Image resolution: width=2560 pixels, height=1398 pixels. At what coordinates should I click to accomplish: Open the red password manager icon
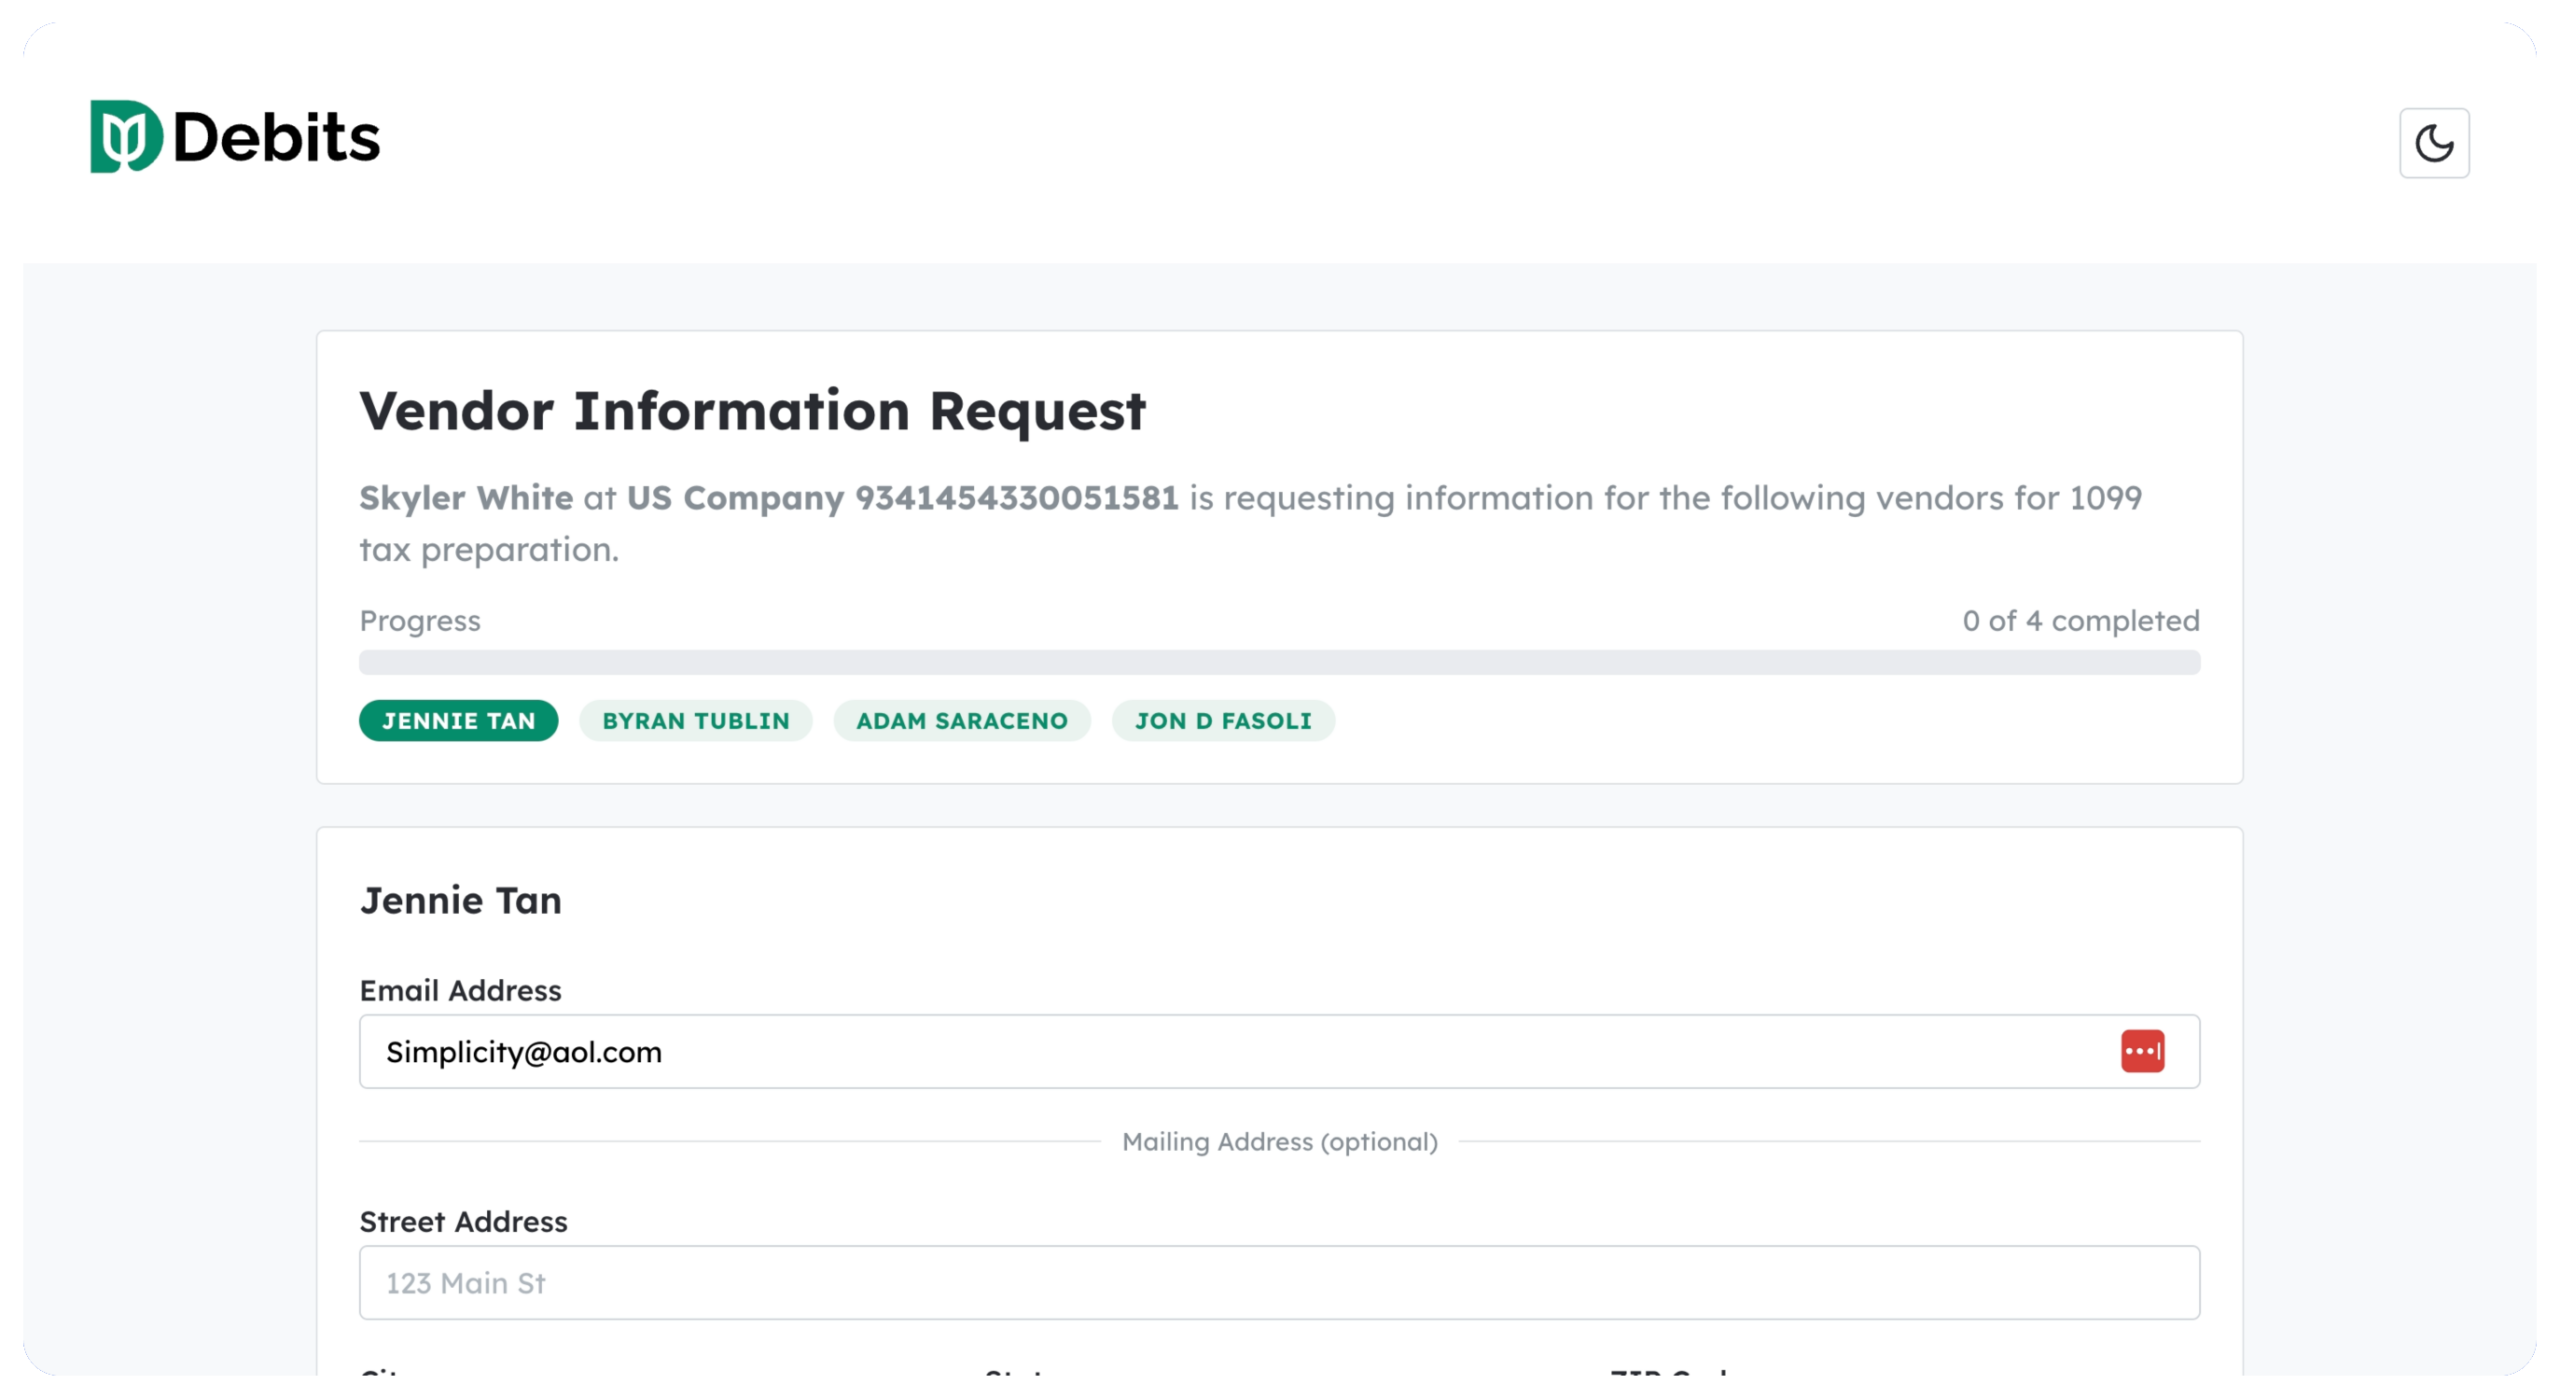(x=2142, y=1052)
